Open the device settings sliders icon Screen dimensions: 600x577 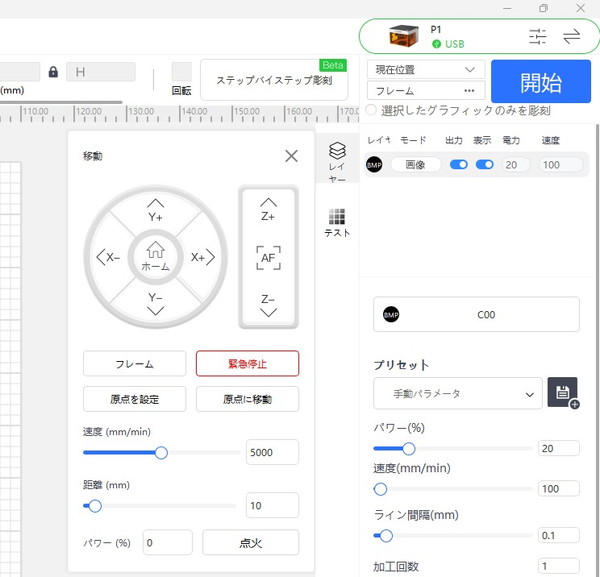pos(538,37)
